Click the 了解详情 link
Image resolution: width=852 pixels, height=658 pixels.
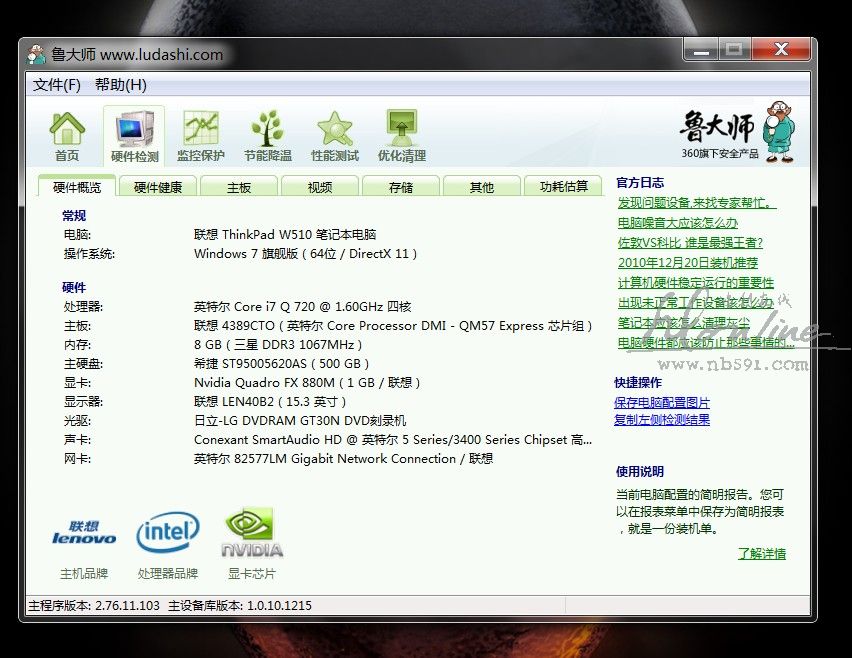pos(762,554)
